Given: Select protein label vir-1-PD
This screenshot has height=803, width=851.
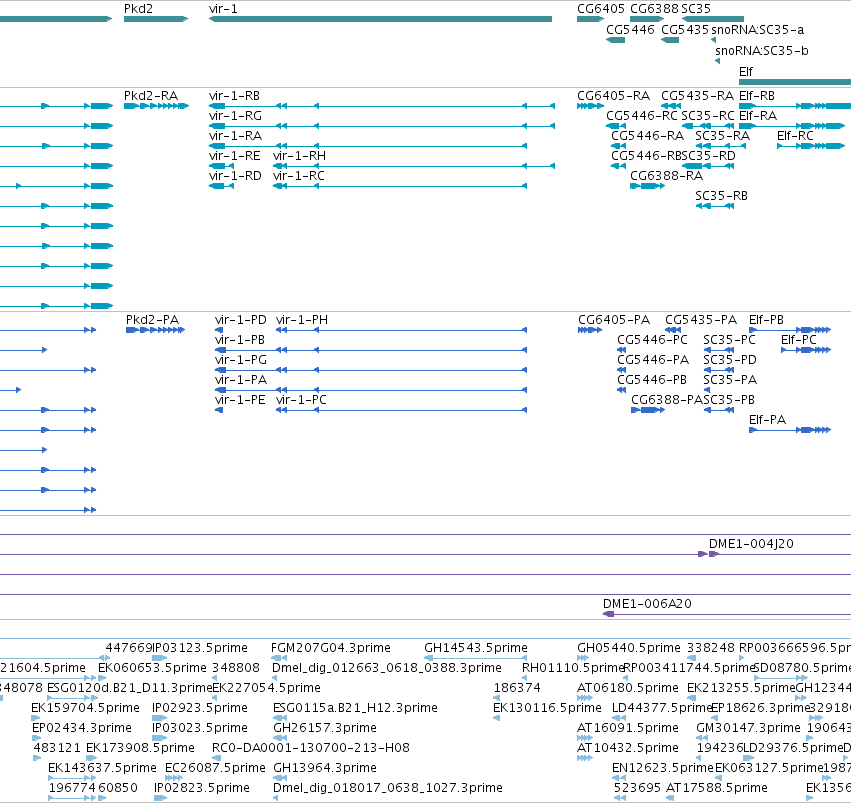Looking at the screenshot, I should (241, 320).
